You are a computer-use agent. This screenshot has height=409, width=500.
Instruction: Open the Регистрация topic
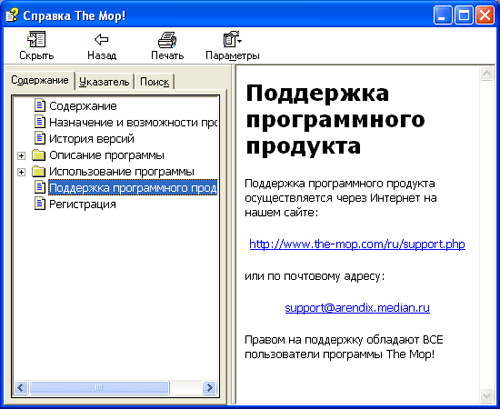[x=83, y=204]
